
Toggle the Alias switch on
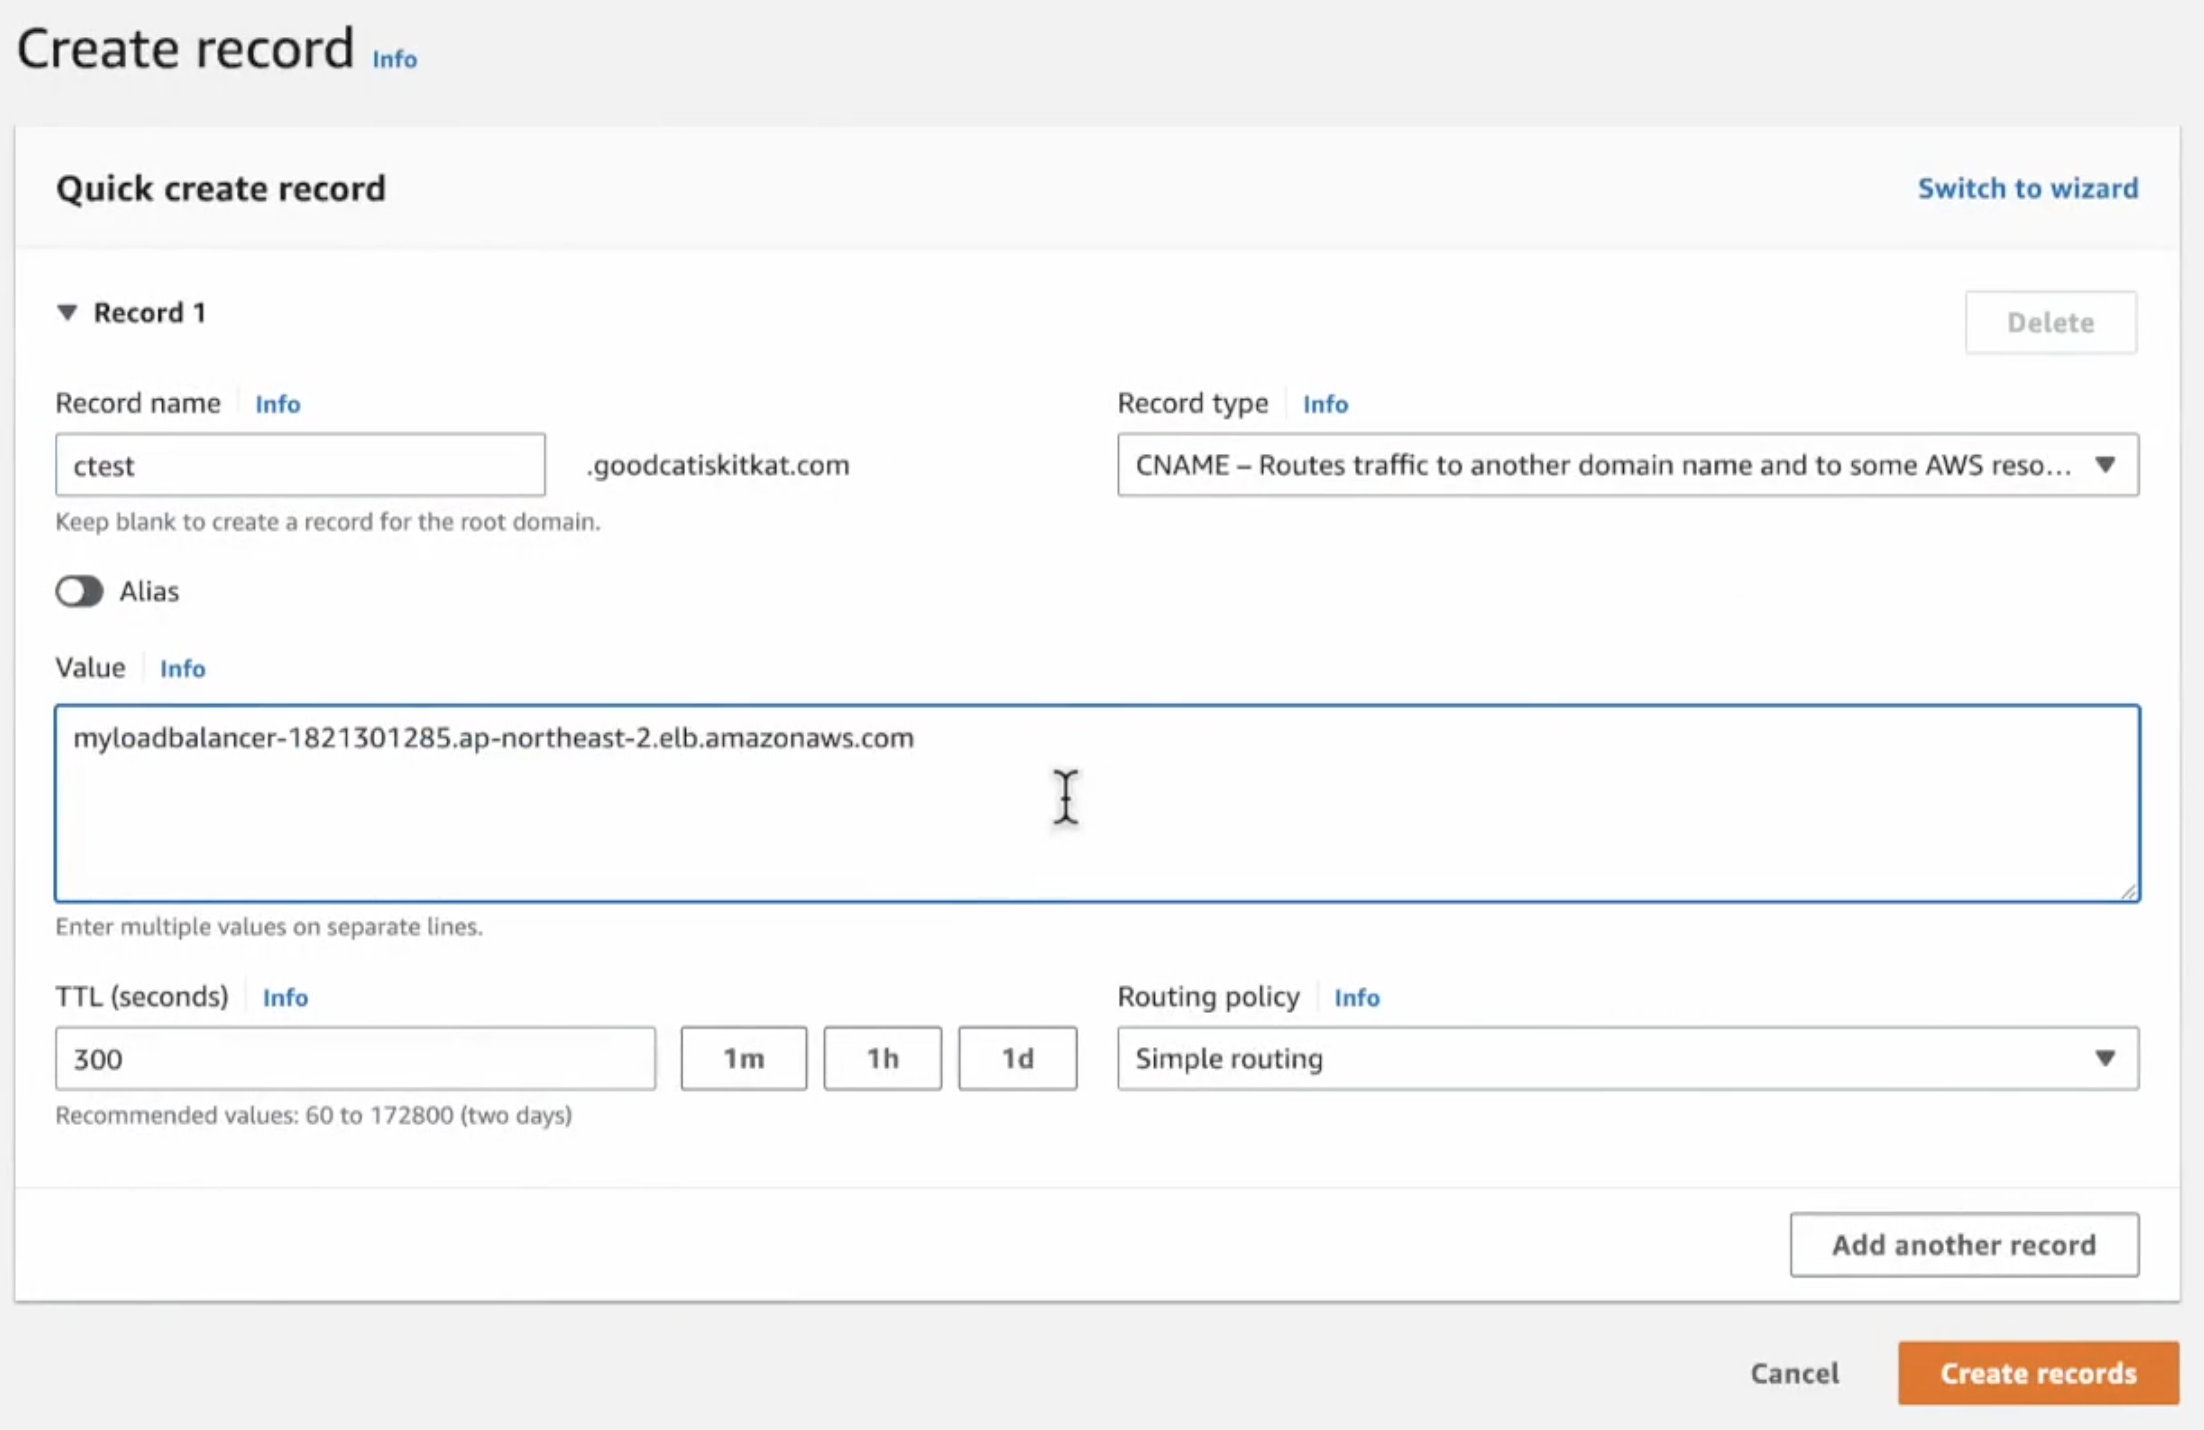pyautogui.click(x=79, y=591)
